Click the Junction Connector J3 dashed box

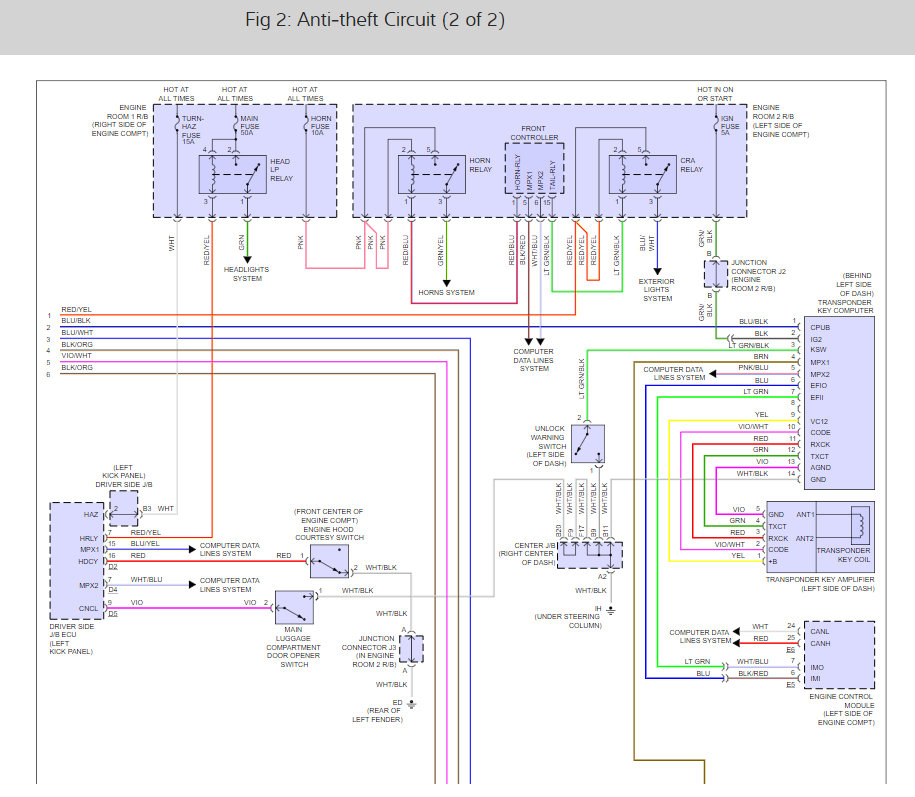(x=411, y=649)
